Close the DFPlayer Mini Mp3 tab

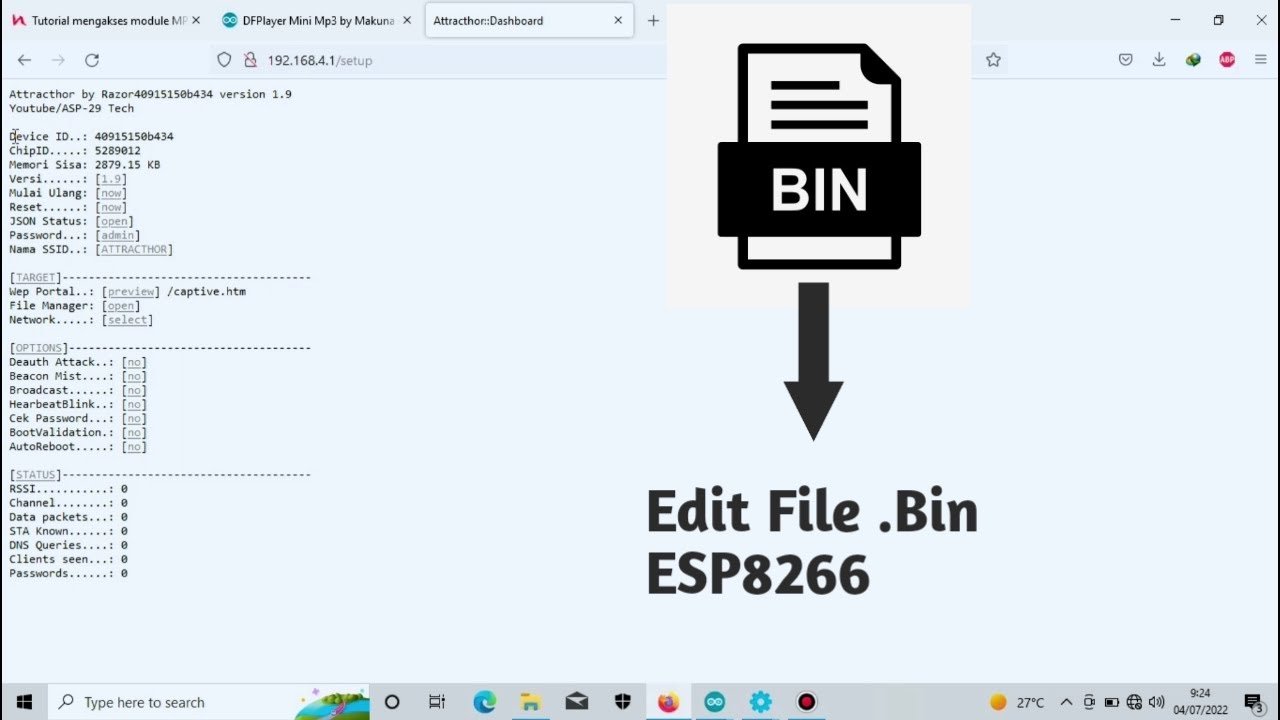pyautogui.click(x=406, y=20)
